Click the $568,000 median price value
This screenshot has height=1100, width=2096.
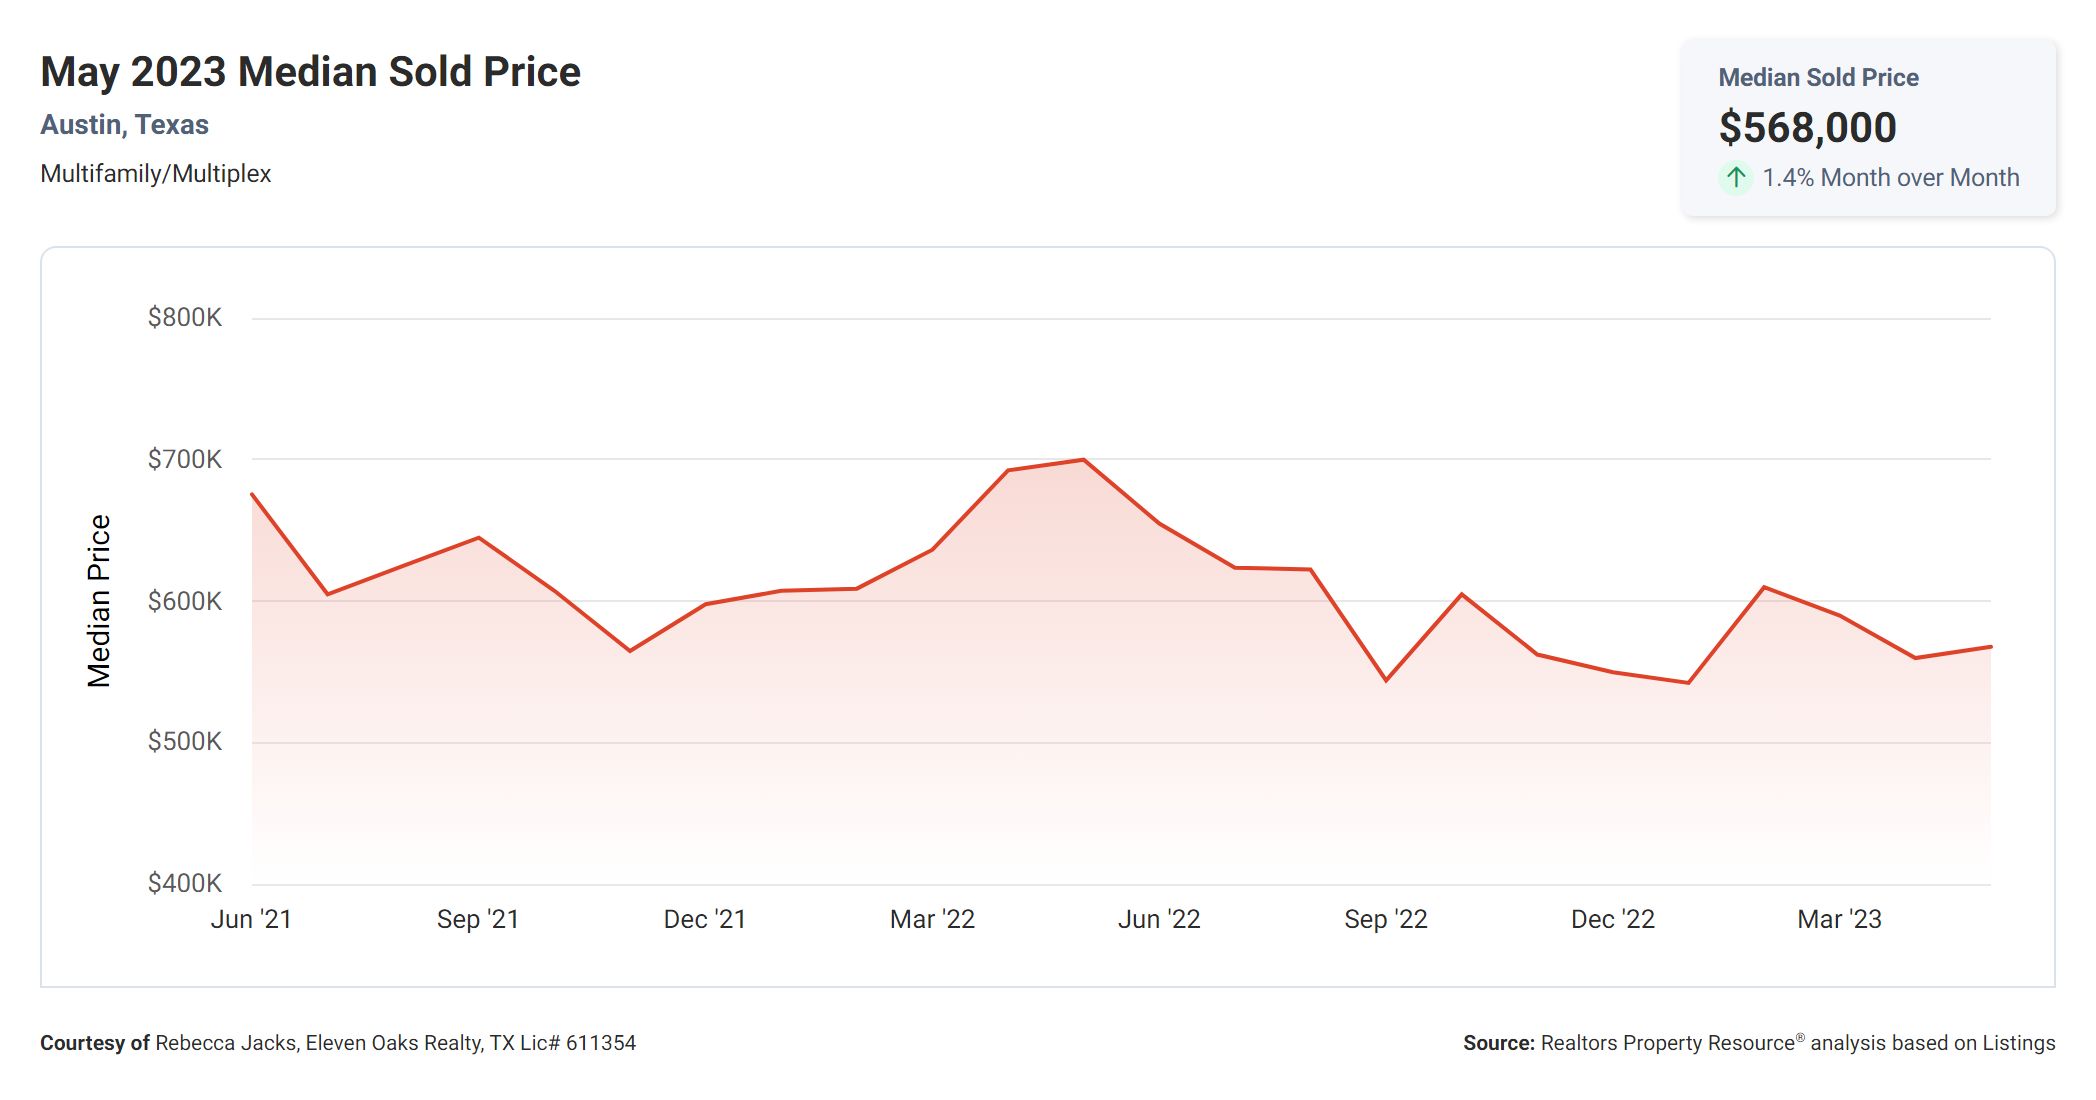pos(1807,127)
